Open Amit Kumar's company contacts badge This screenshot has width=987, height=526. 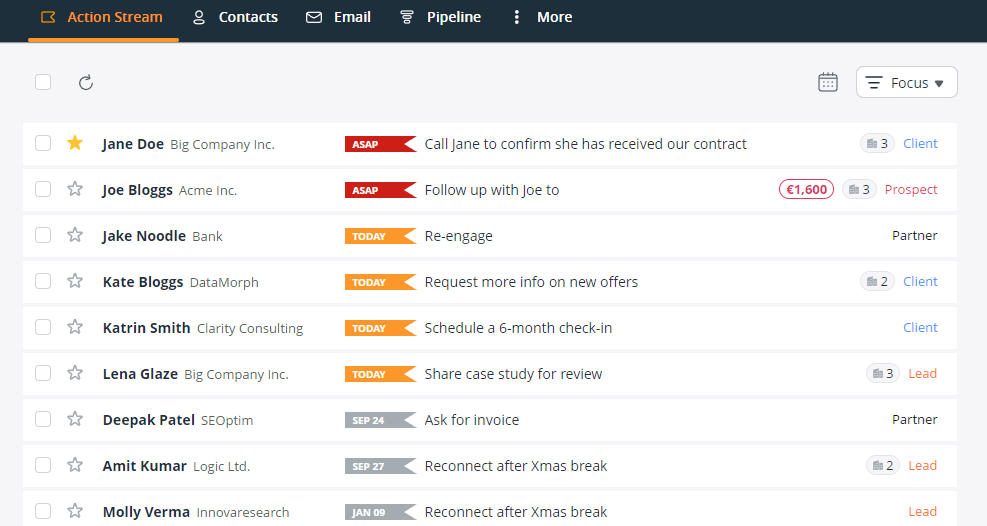[883, 465]
